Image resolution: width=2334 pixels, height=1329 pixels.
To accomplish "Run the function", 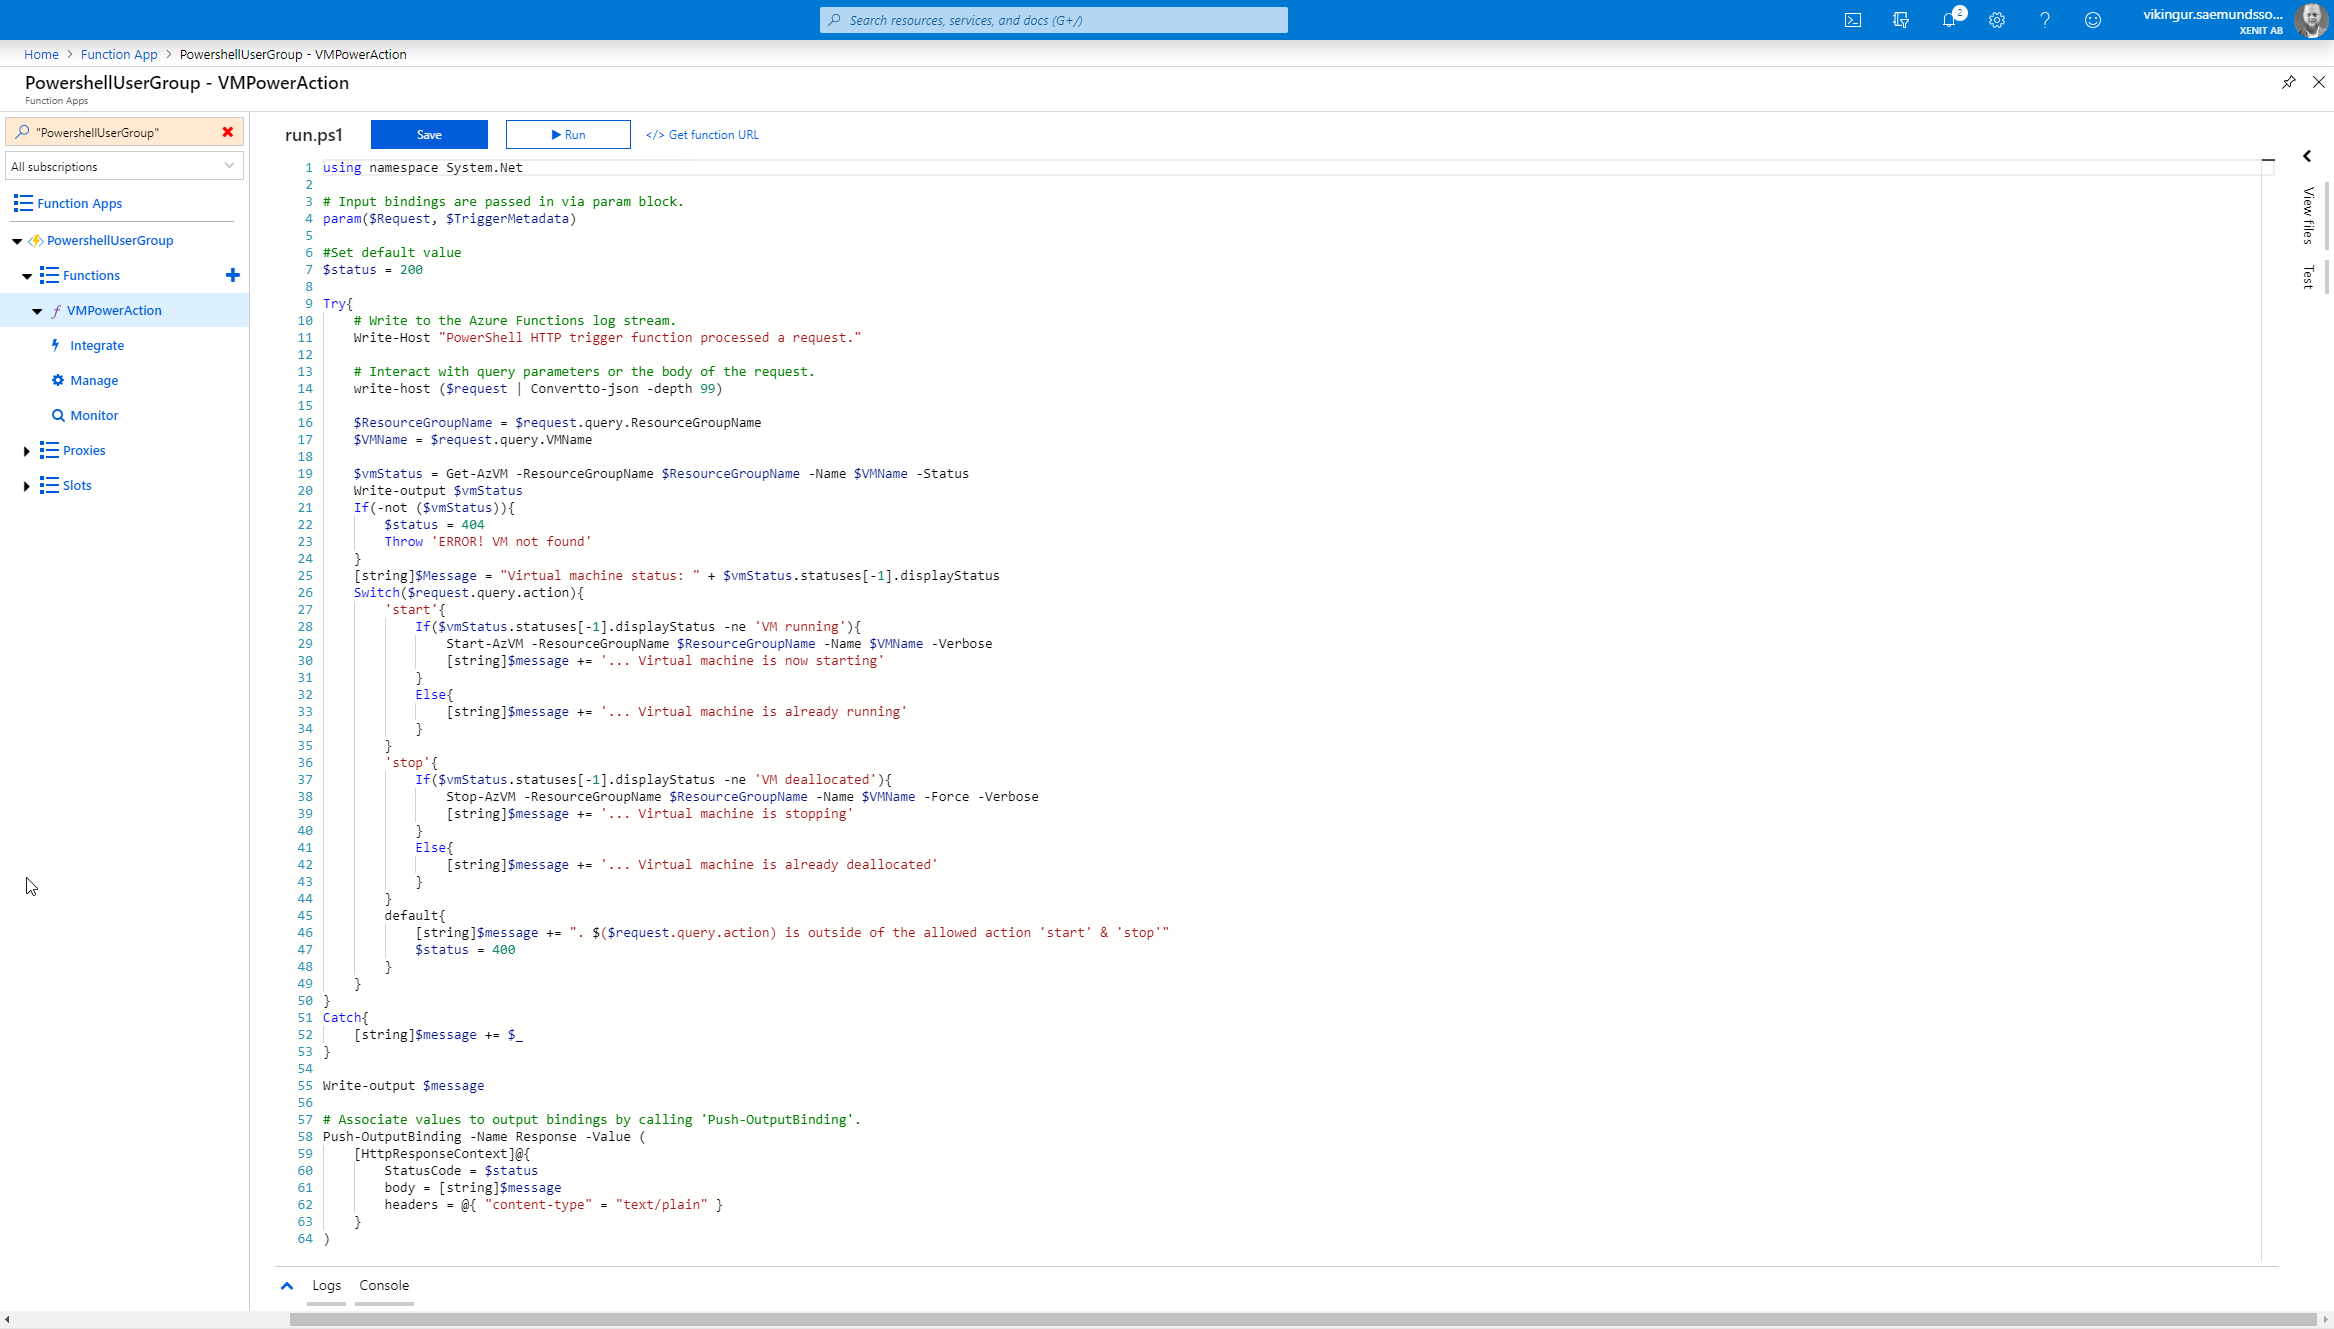I will pyautogui.click(x=568, y=134).
